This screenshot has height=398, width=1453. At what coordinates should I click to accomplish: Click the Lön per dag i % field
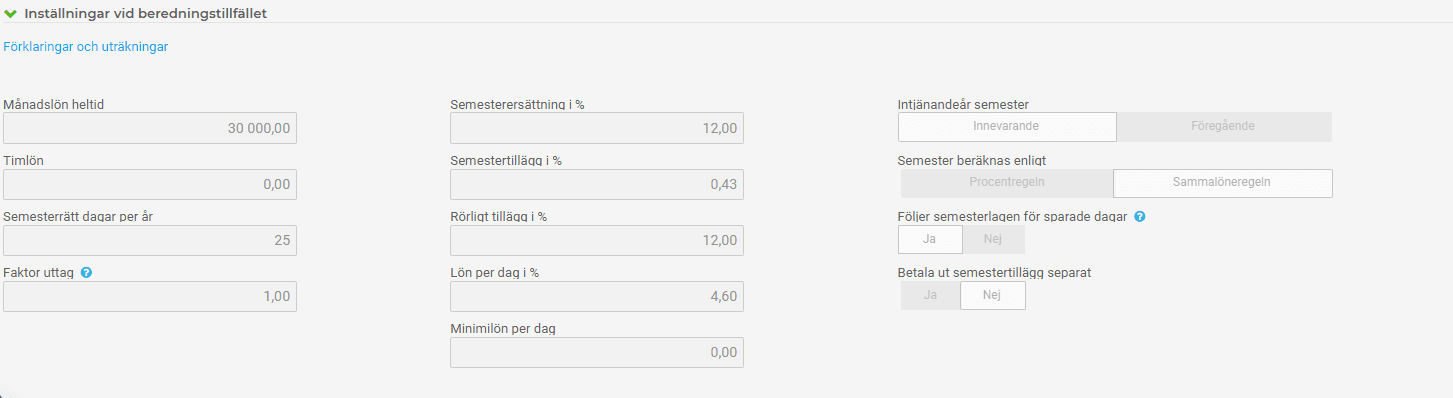click(597, 296)
